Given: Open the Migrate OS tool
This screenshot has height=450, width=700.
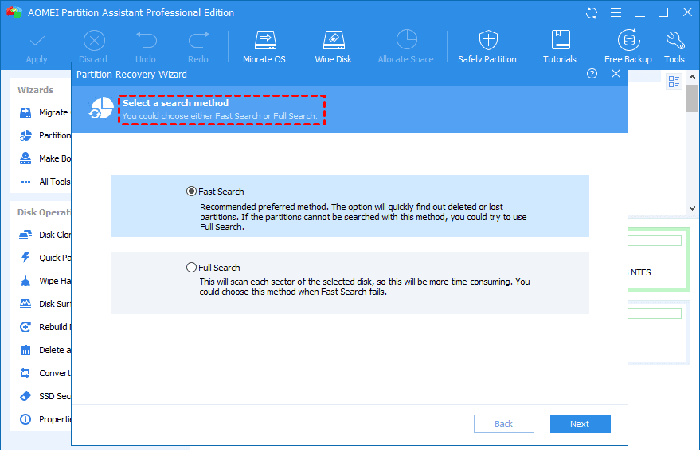Looking at the screenshot, I should [x=265, y=47].
